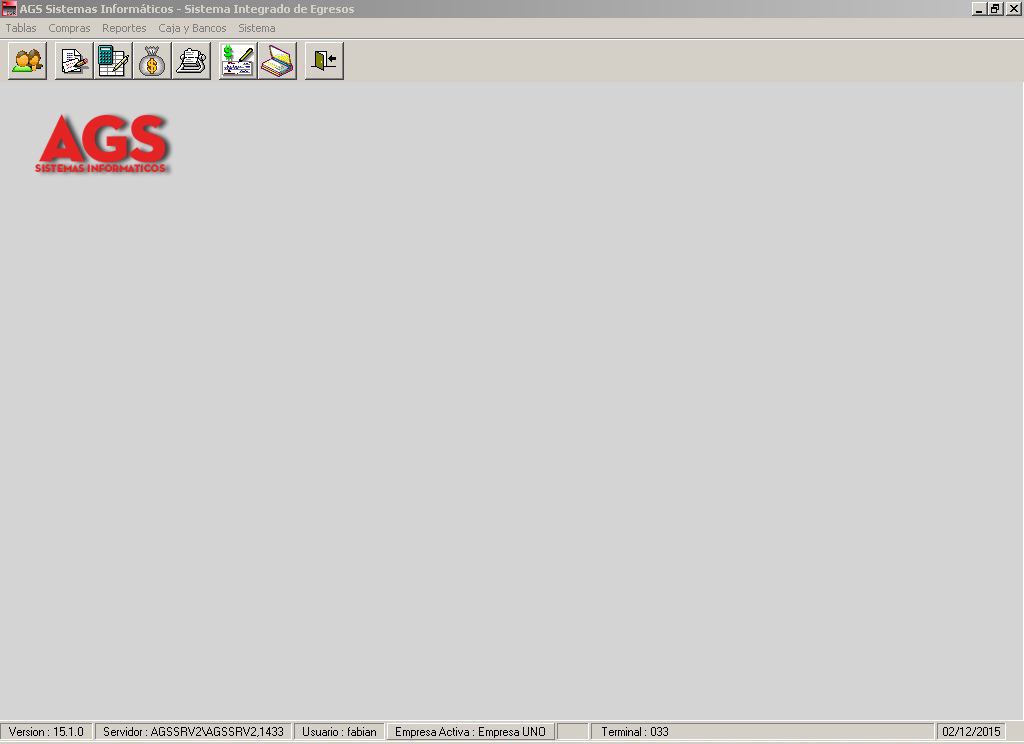Close the AGS window
Image resolution: width=1024 pixels, height=744 pixels.
click(x=1014, y=8)
